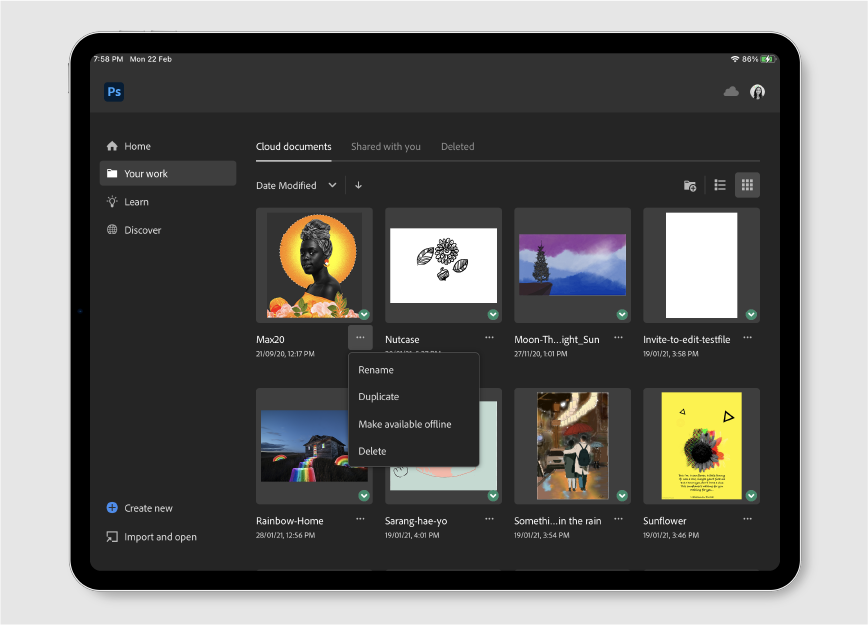Viewport: 868px width, 625px height.
Task: Open more options for Sarang-hae-yo
Action: coord(489,519)
